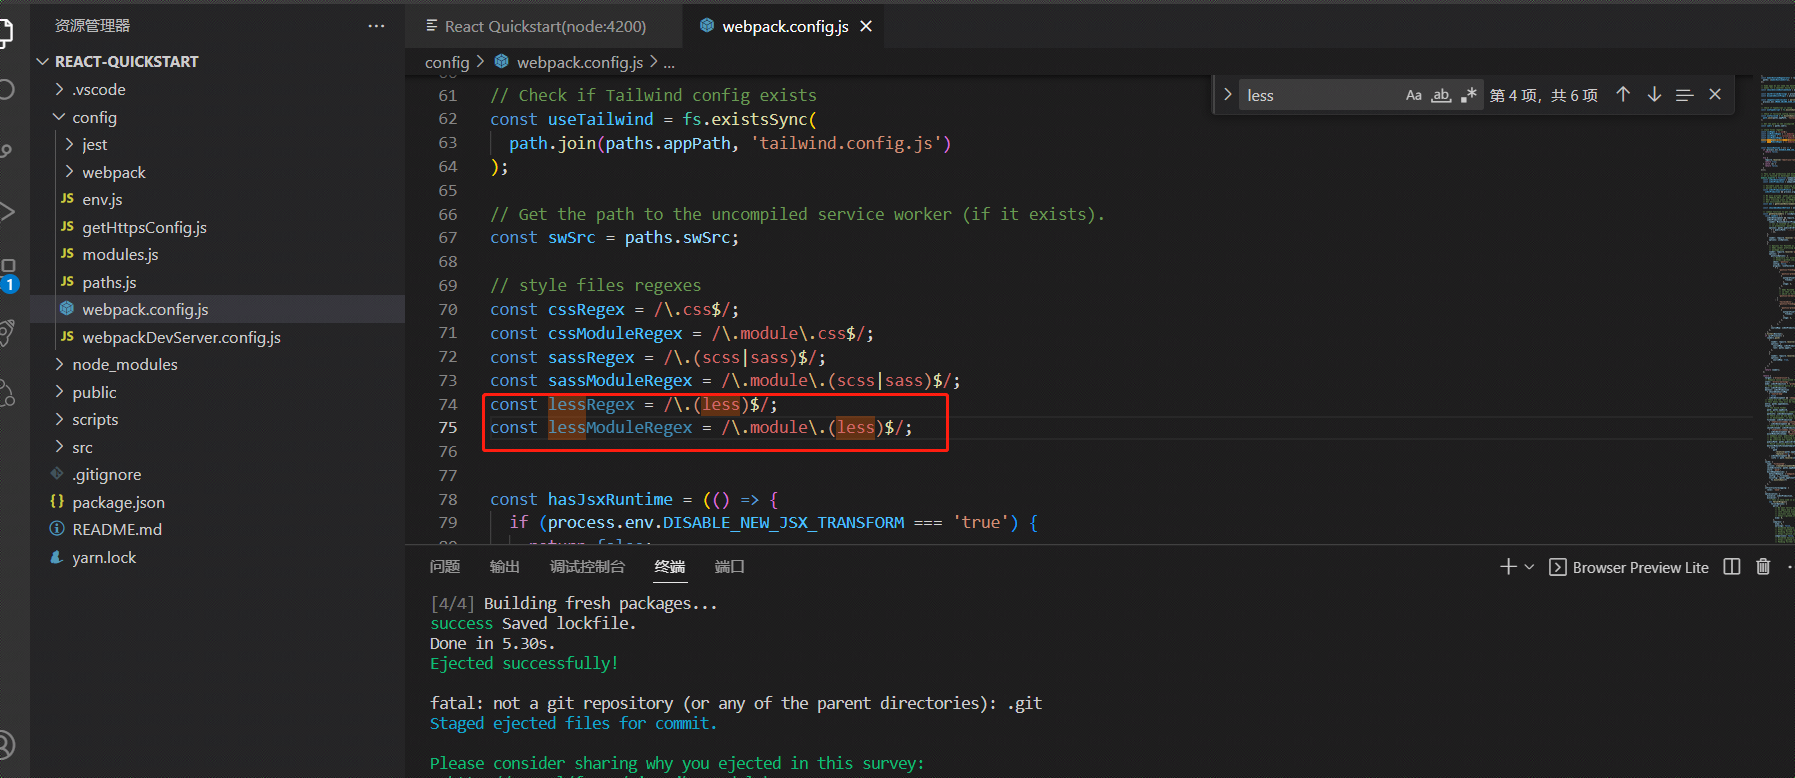The height and width of the screenshot is (778, 1795).
Task: Open Run and Debug in activity bar
Action: pyautogui.click(x=5, y=211)
